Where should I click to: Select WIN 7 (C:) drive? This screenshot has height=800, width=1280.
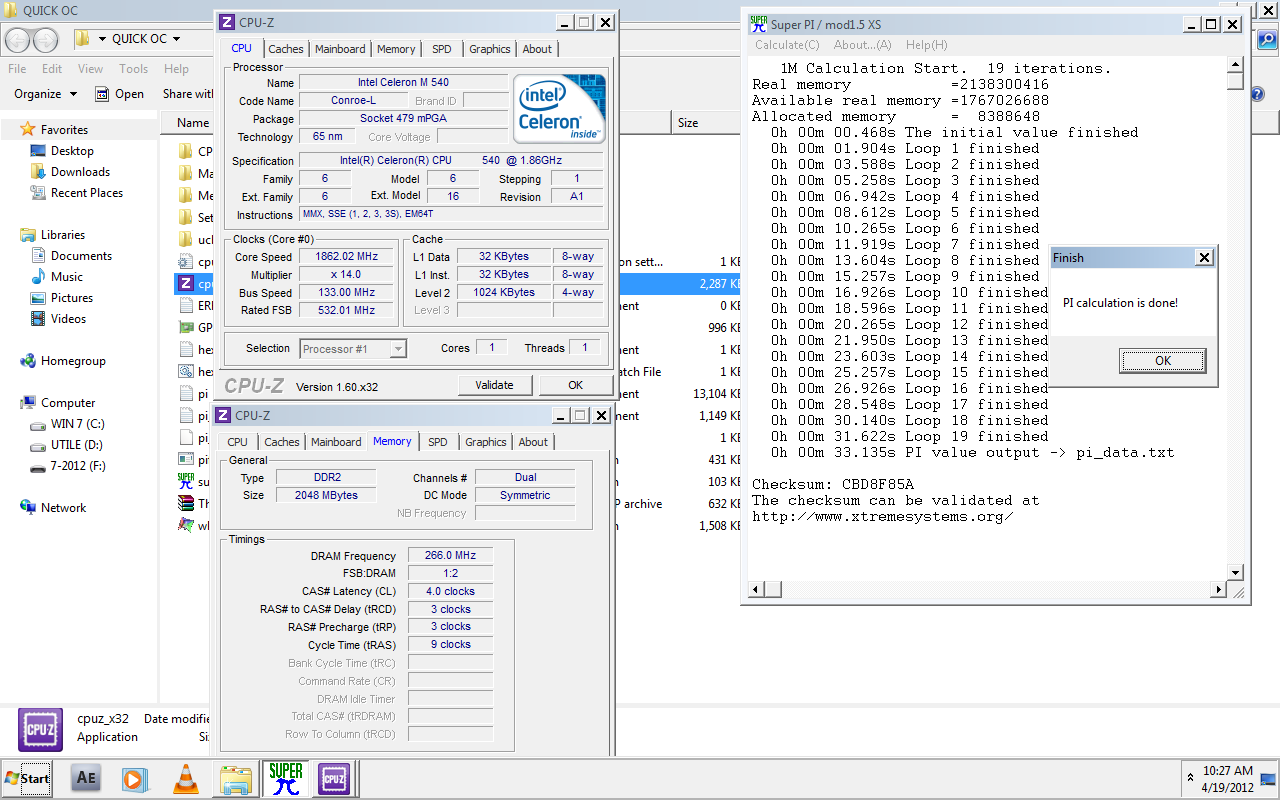click(x=77, y=424)
